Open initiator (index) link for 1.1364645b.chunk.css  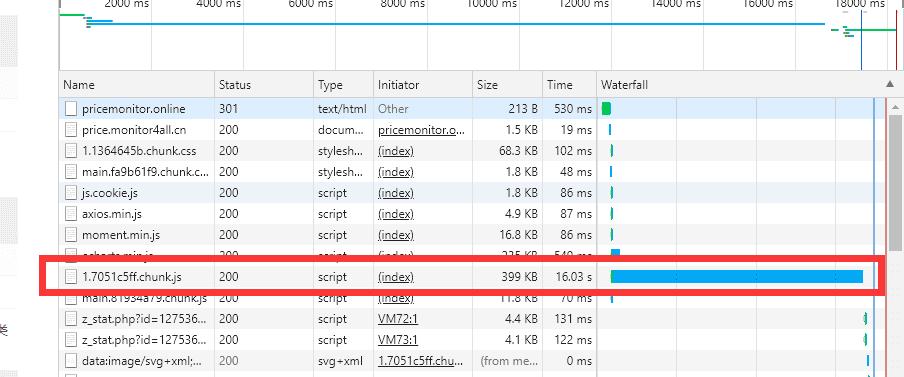(x=396, y=151)
